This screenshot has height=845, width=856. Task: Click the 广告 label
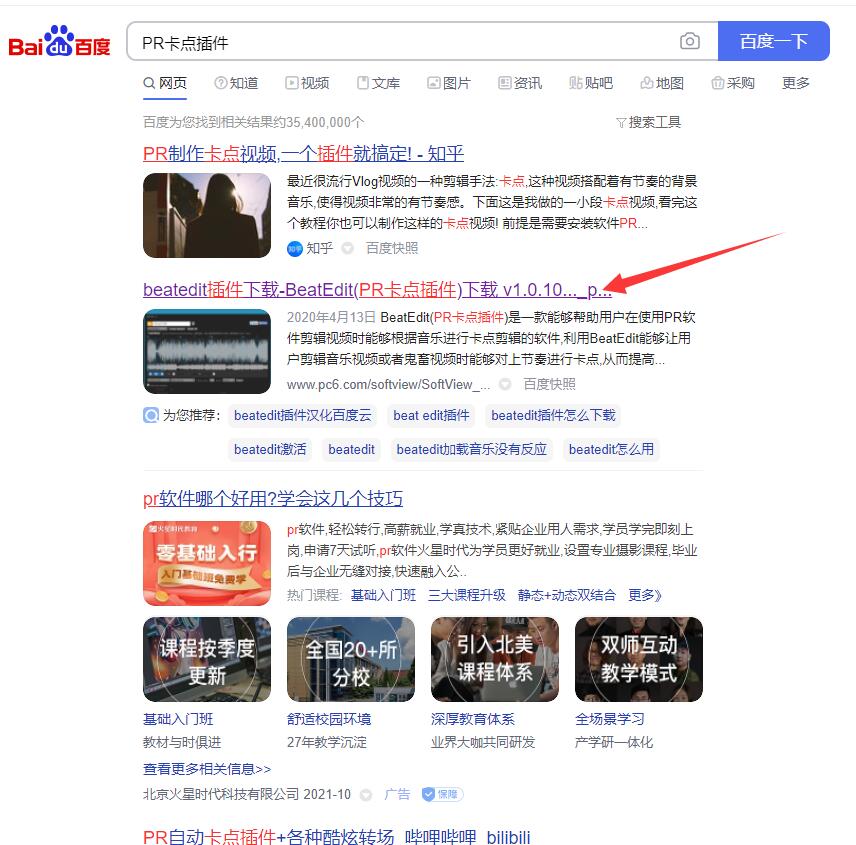(397, 794)
